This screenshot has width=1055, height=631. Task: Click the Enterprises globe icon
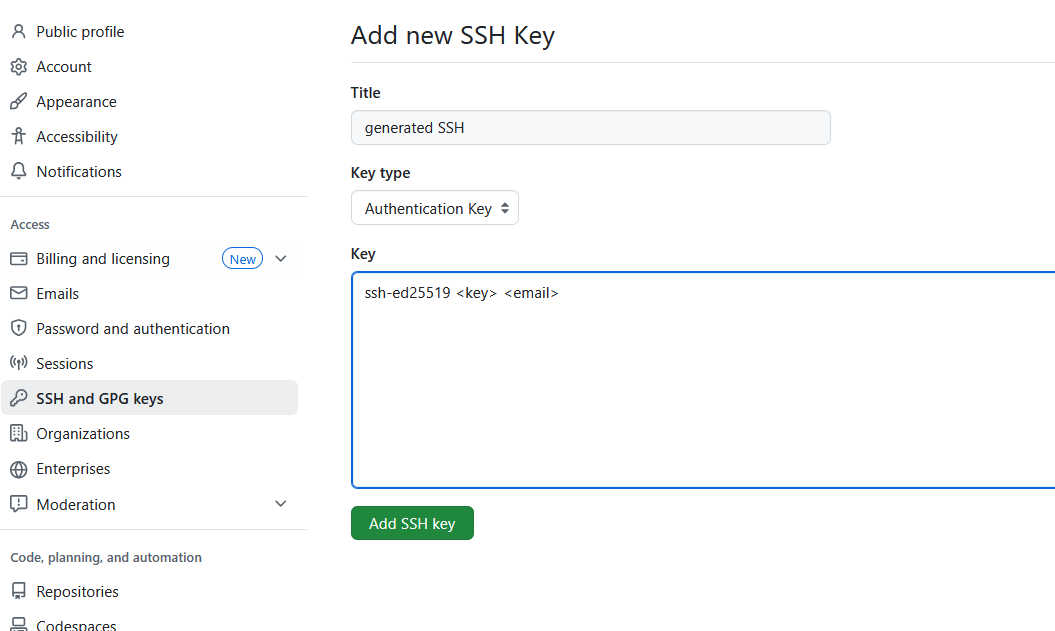pyautogui.click(x=18, y=469)
